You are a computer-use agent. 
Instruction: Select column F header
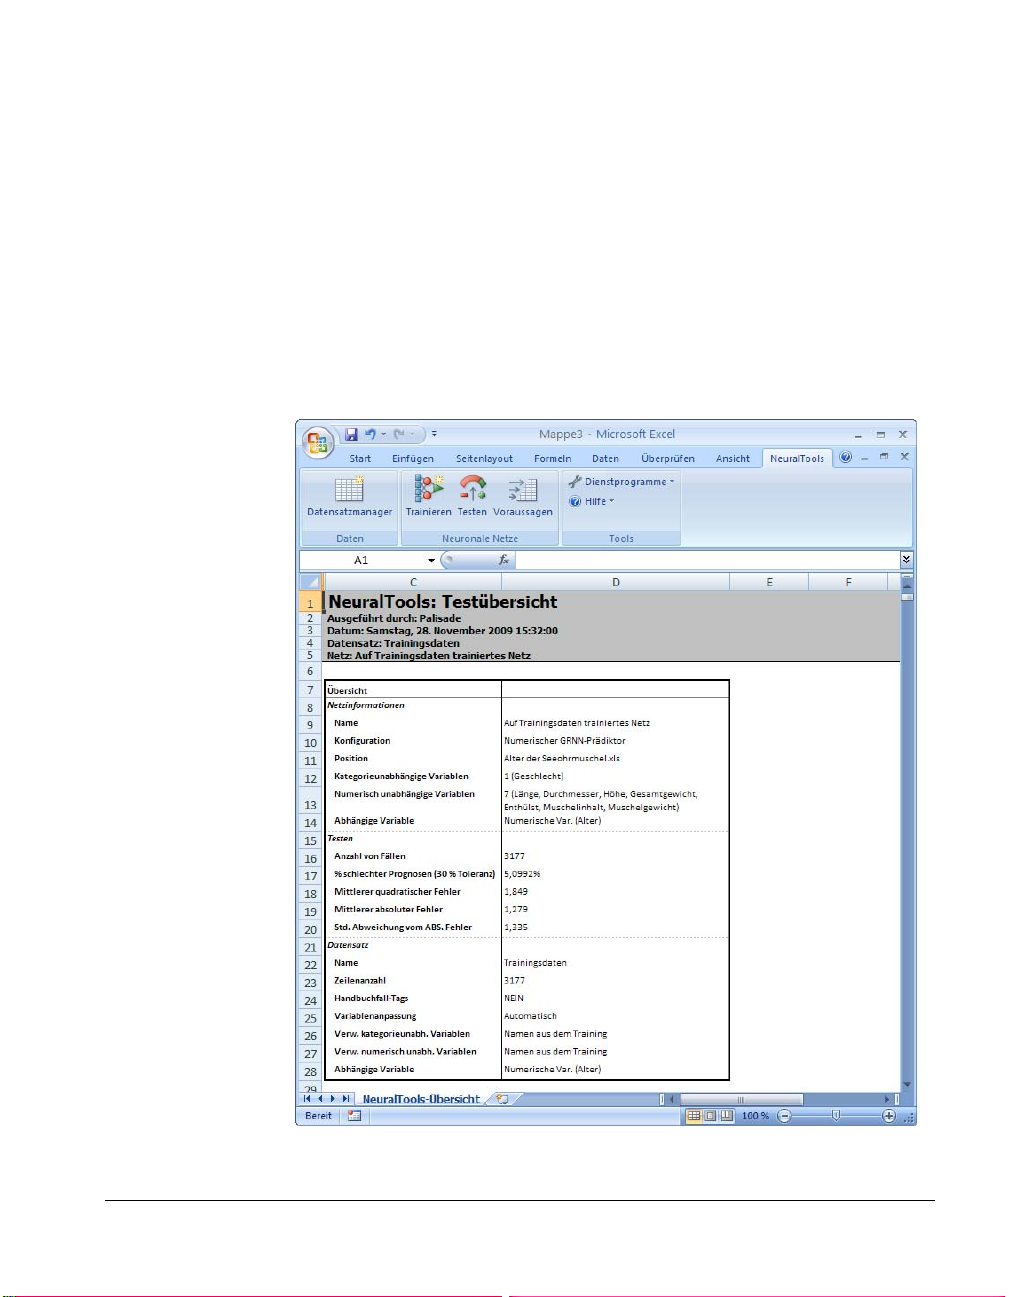pos(848,582)
